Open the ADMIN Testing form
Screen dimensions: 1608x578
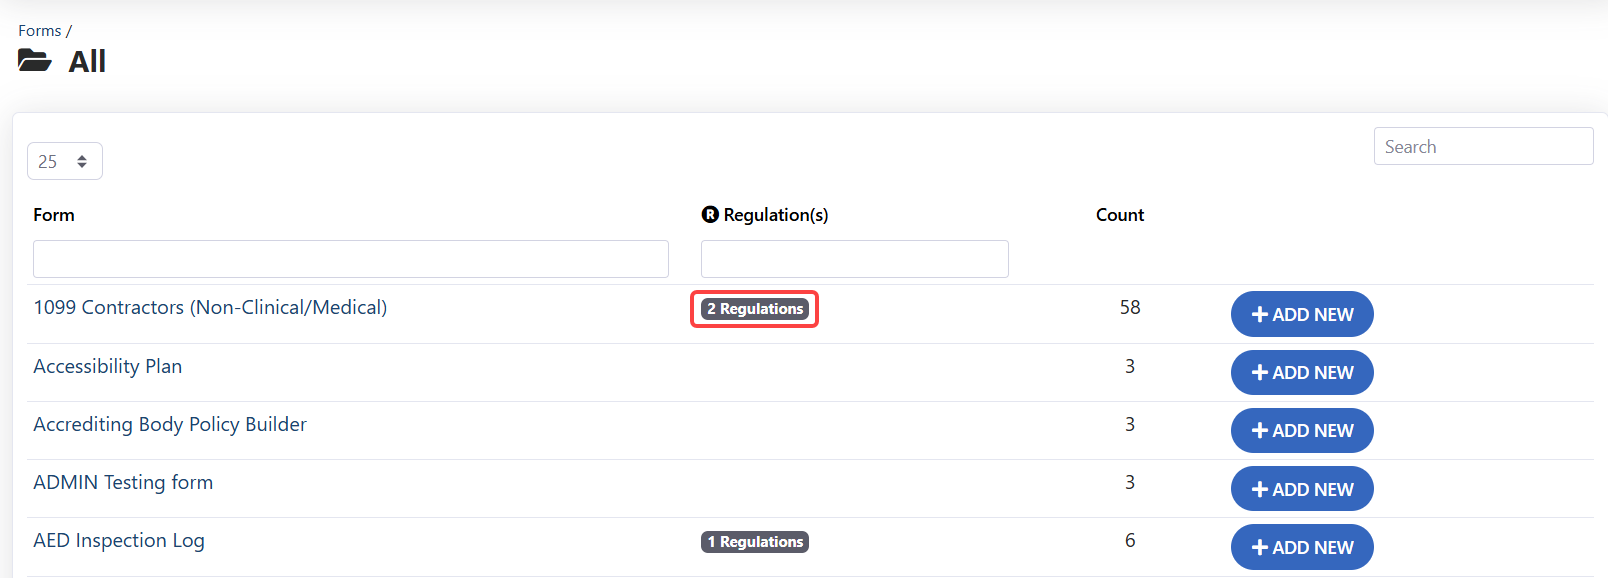(123, 483)
